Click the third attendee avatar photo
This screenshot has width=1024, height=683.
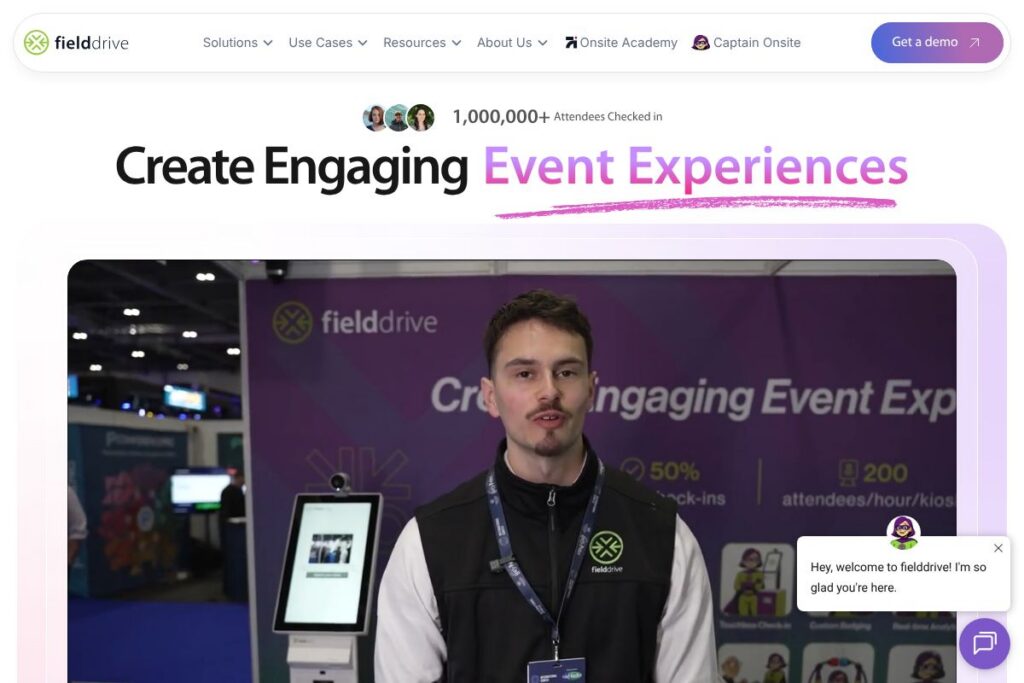(421, 117)
